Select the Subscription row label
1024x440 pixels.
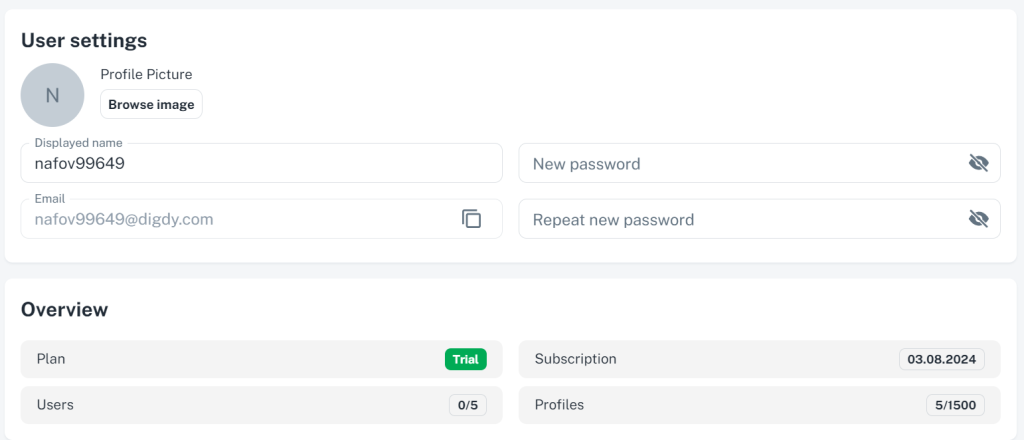[x=575, y=359]
